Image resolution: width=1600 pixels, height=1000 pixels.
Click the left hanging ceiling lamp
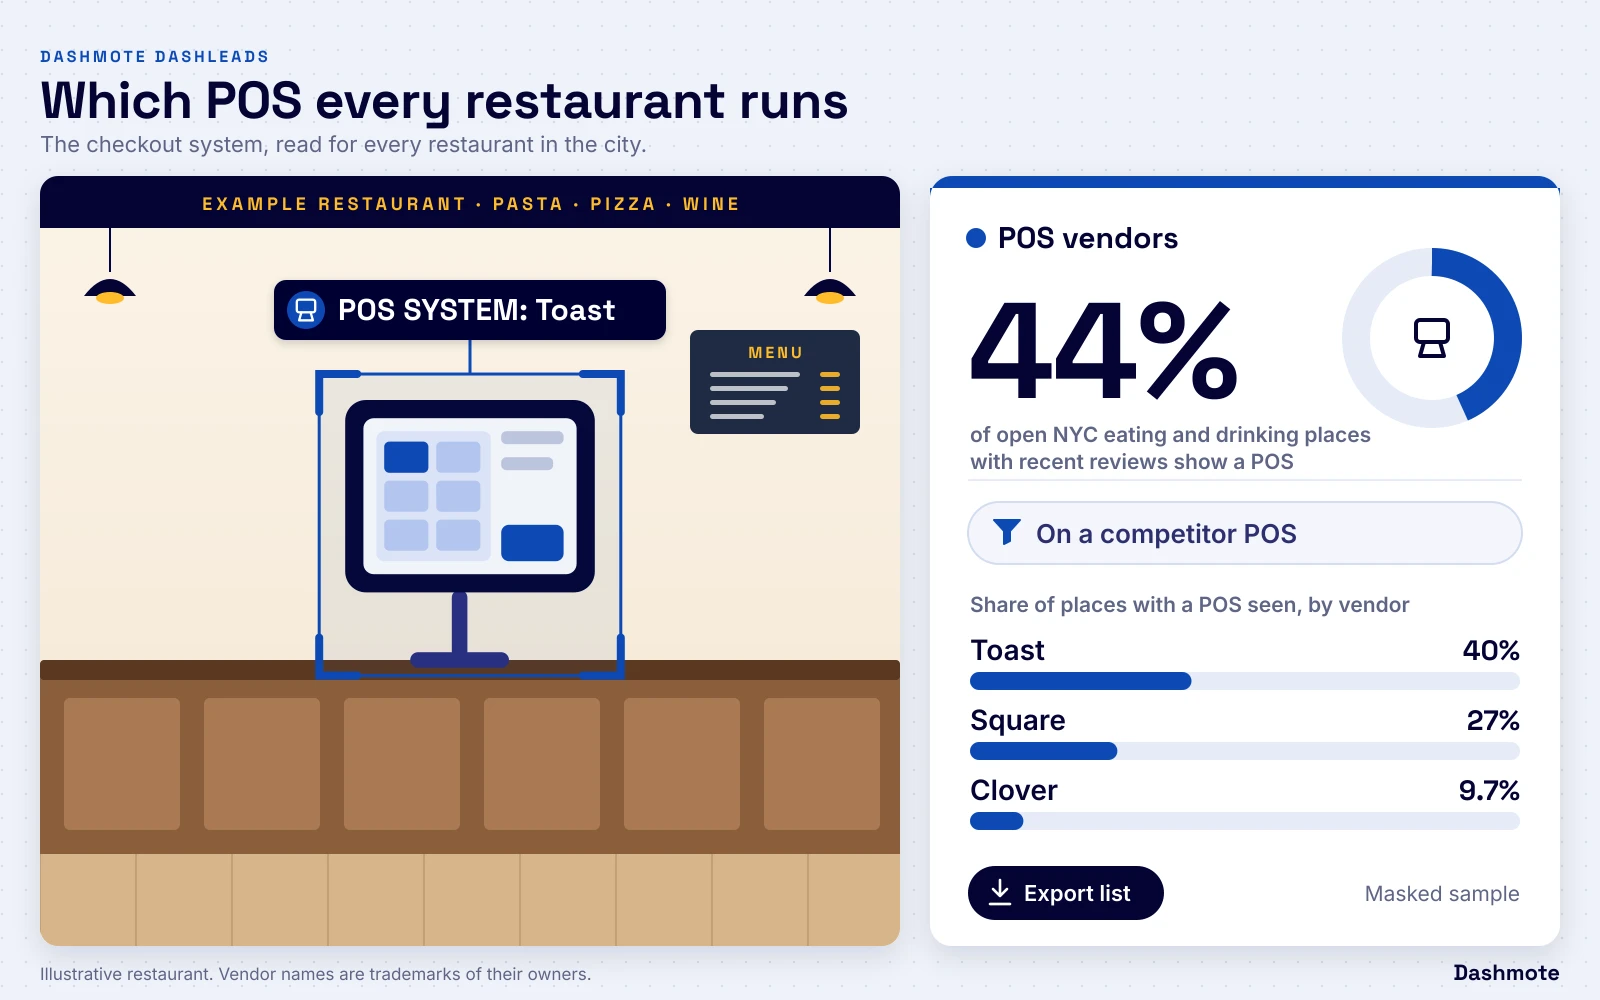(110, 290)
